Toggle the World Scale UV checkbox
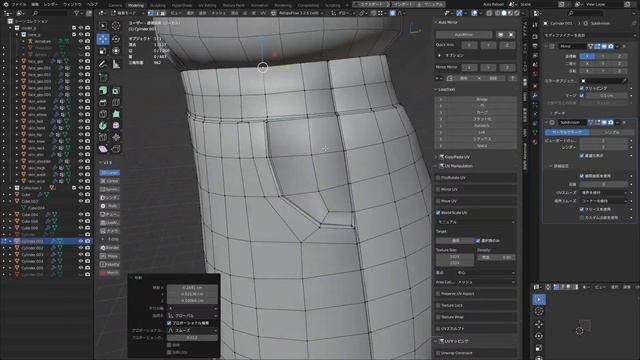 pyautogui.click(x=438, y=213)
